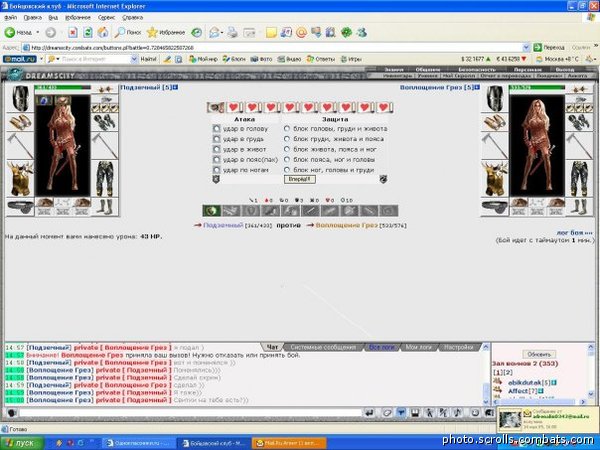The width and height of the screenshot is (600, 450).
Task: Click the first heart scroll icon
Action: click(x=234, y=107)
